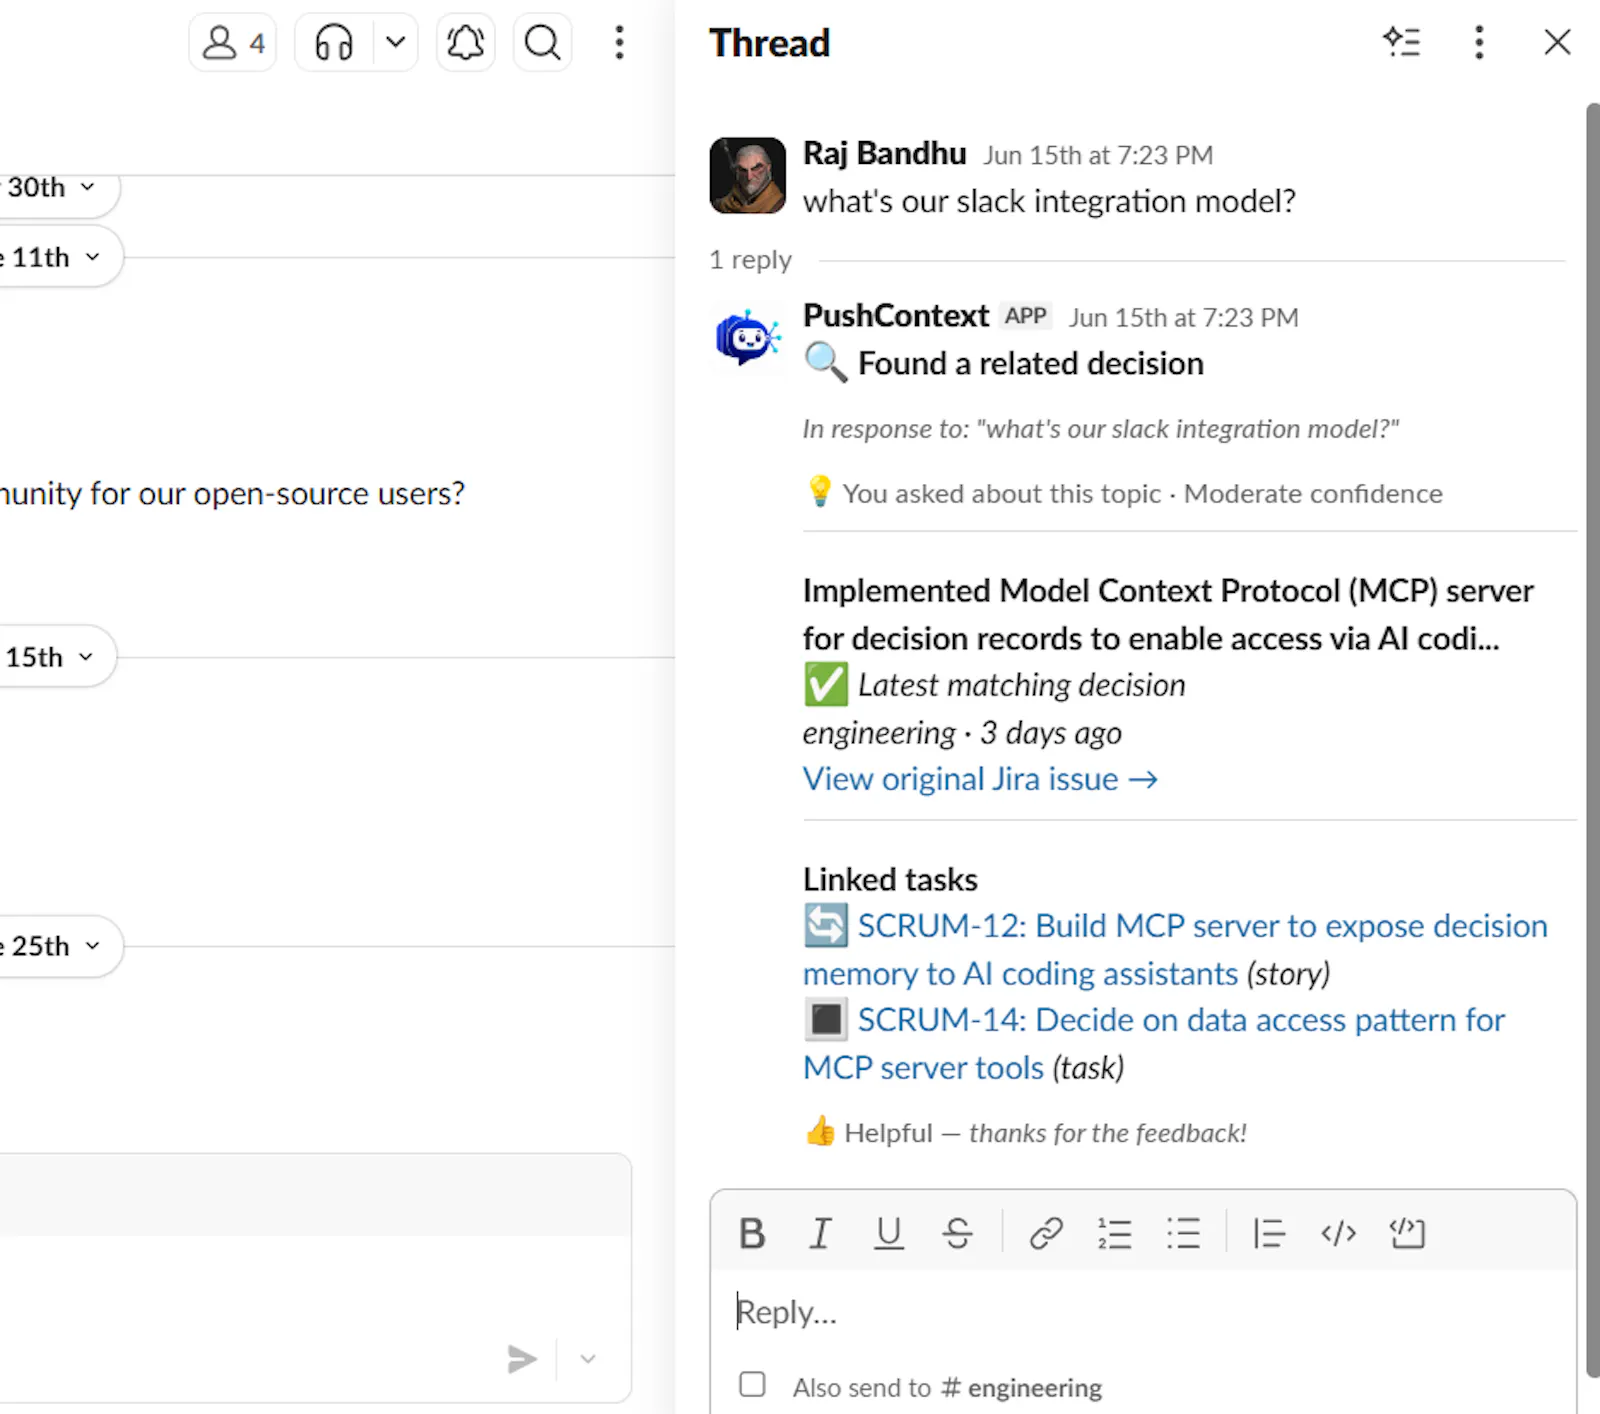The image size is (1600, 1414).
Task: Toggle underline formatting in reply box
Action: [888, 1234]
